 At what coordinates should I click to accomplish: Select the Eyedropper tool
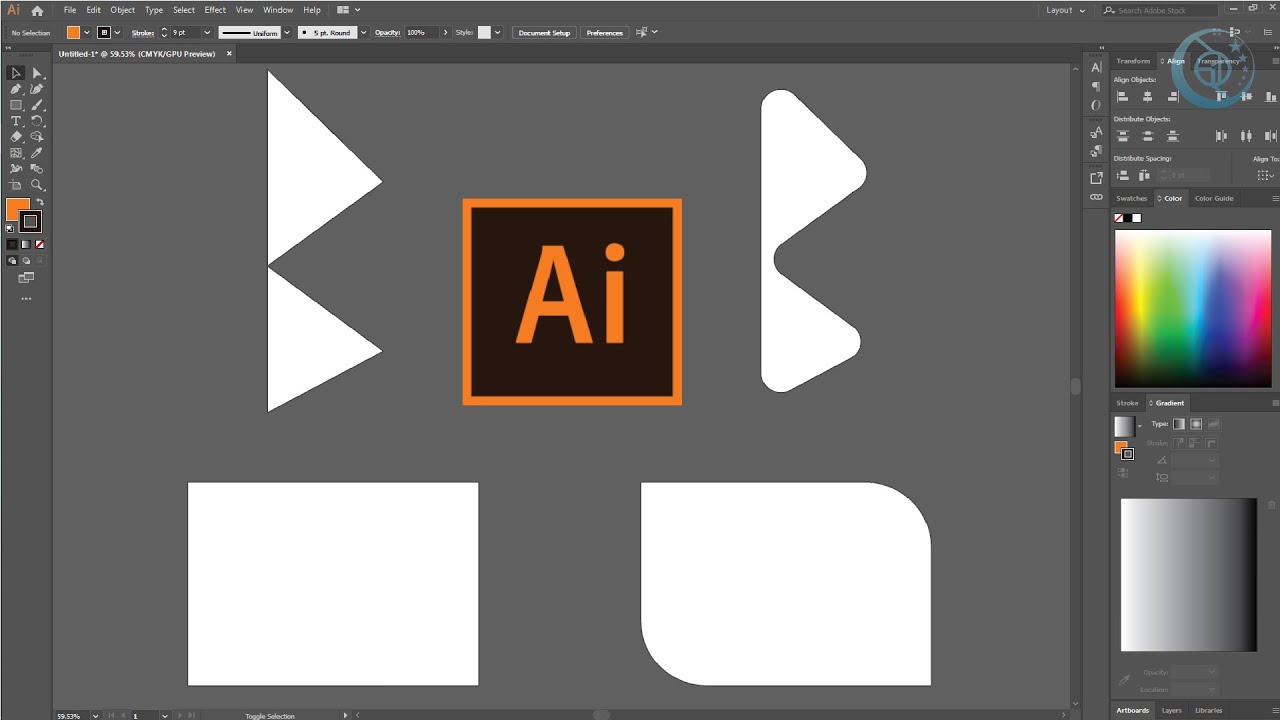37,153
